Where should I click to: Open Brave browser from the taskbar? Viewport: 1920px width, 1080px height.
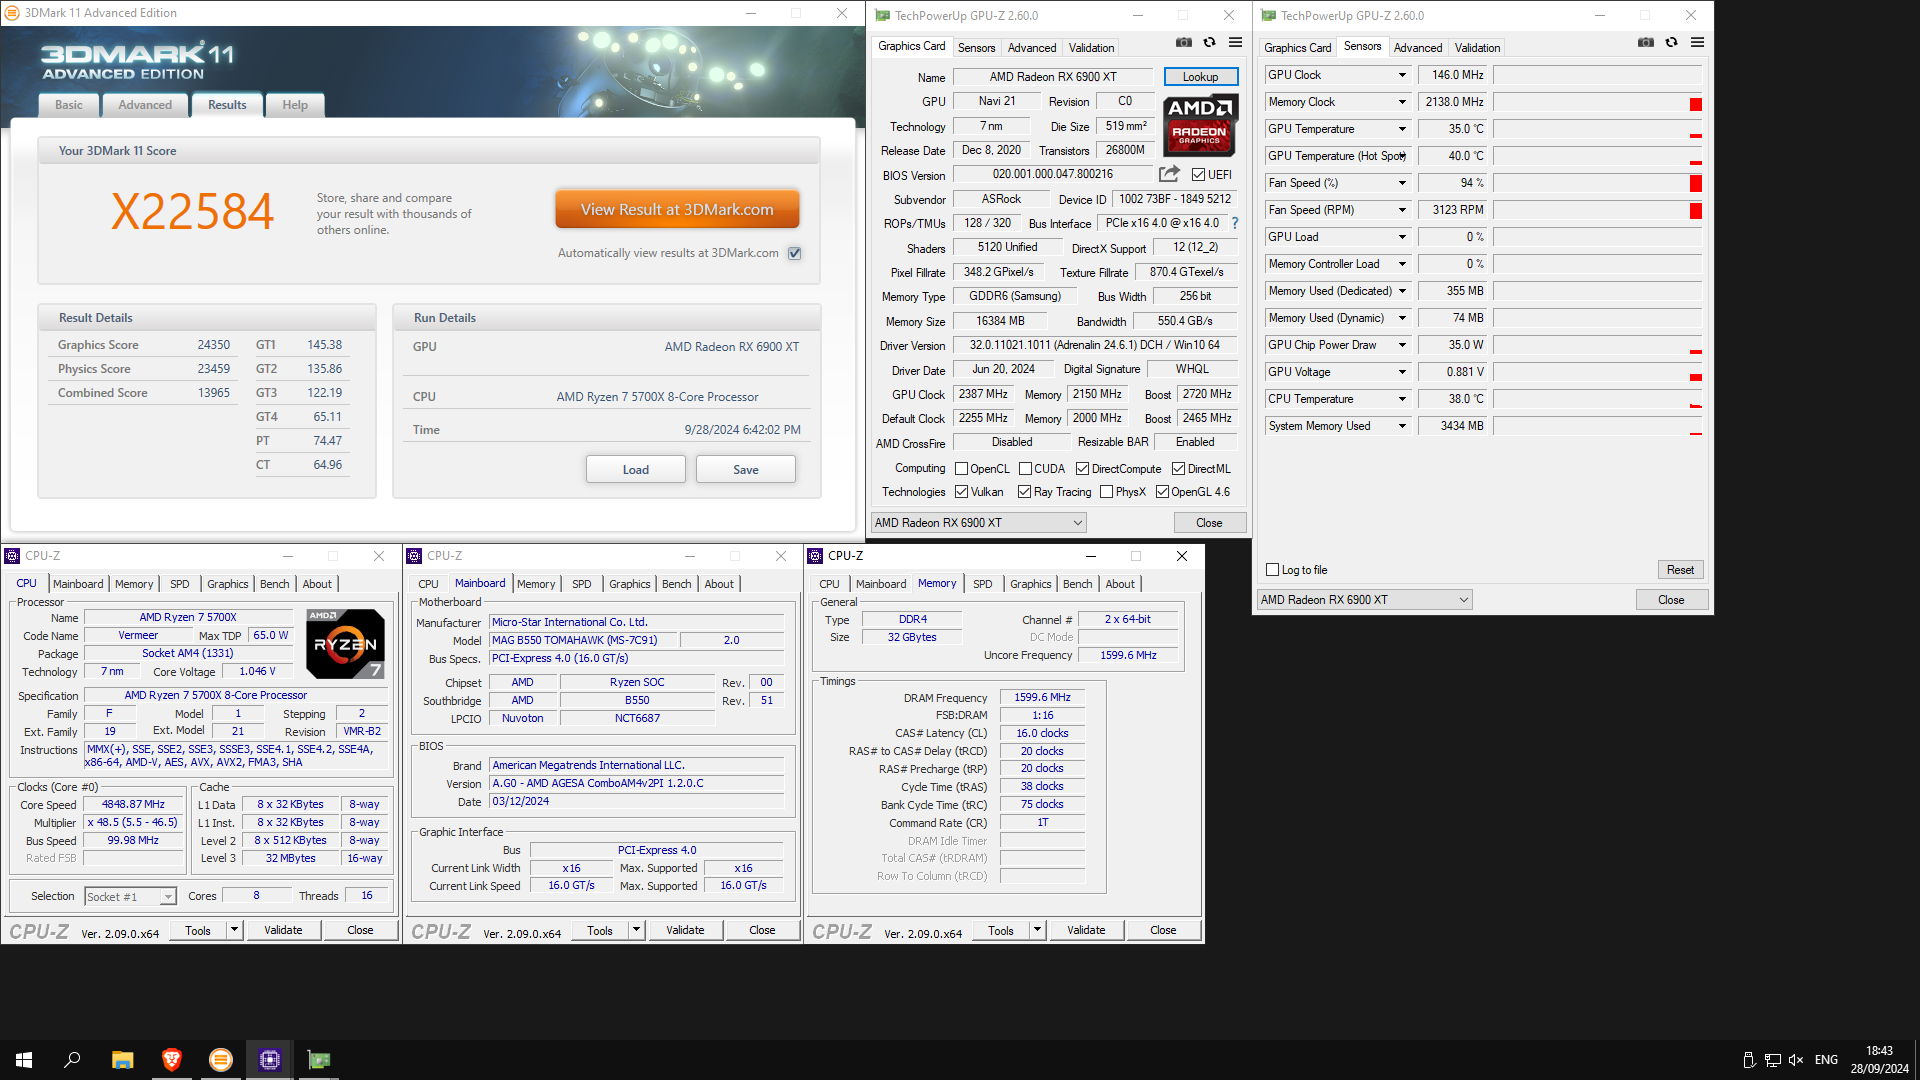point(171,1060)
